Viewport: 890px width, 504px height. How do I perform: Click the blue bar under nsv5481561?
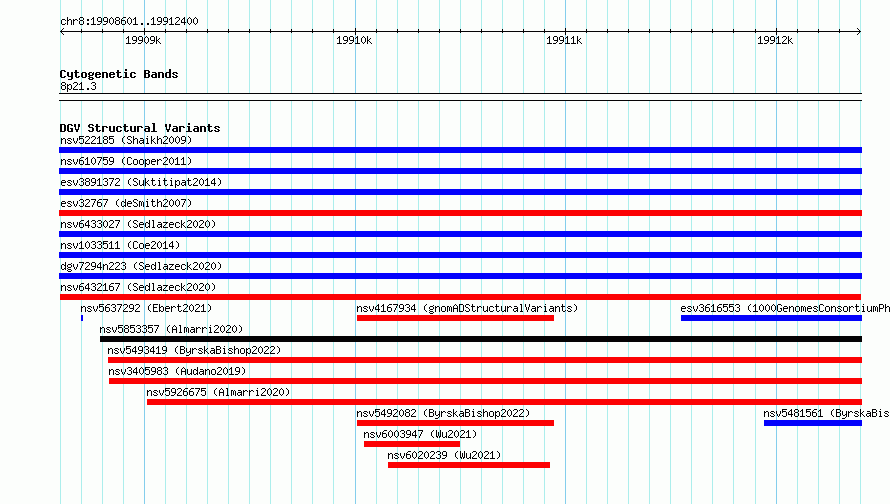pos(813,423)
